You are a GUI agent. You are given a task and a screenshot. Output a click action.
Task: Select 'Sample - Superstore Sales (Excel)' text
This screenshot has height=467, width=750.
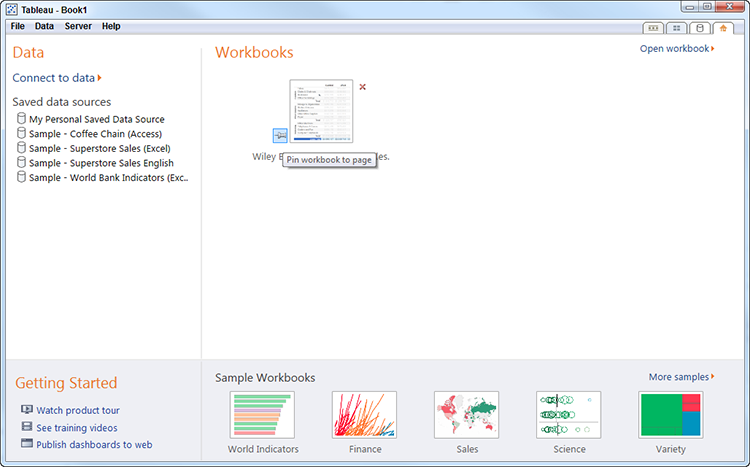(99, 148)
